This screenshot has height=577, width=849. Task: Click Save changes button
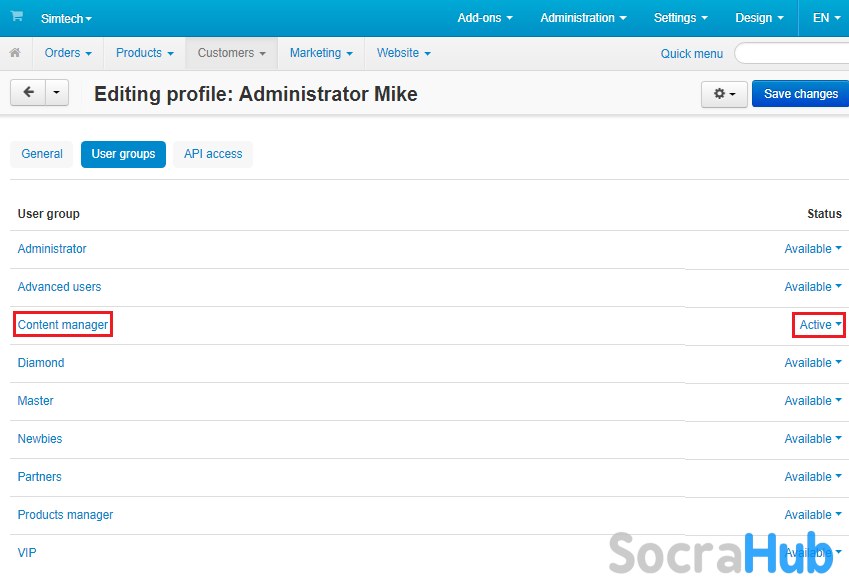point(800,94)
